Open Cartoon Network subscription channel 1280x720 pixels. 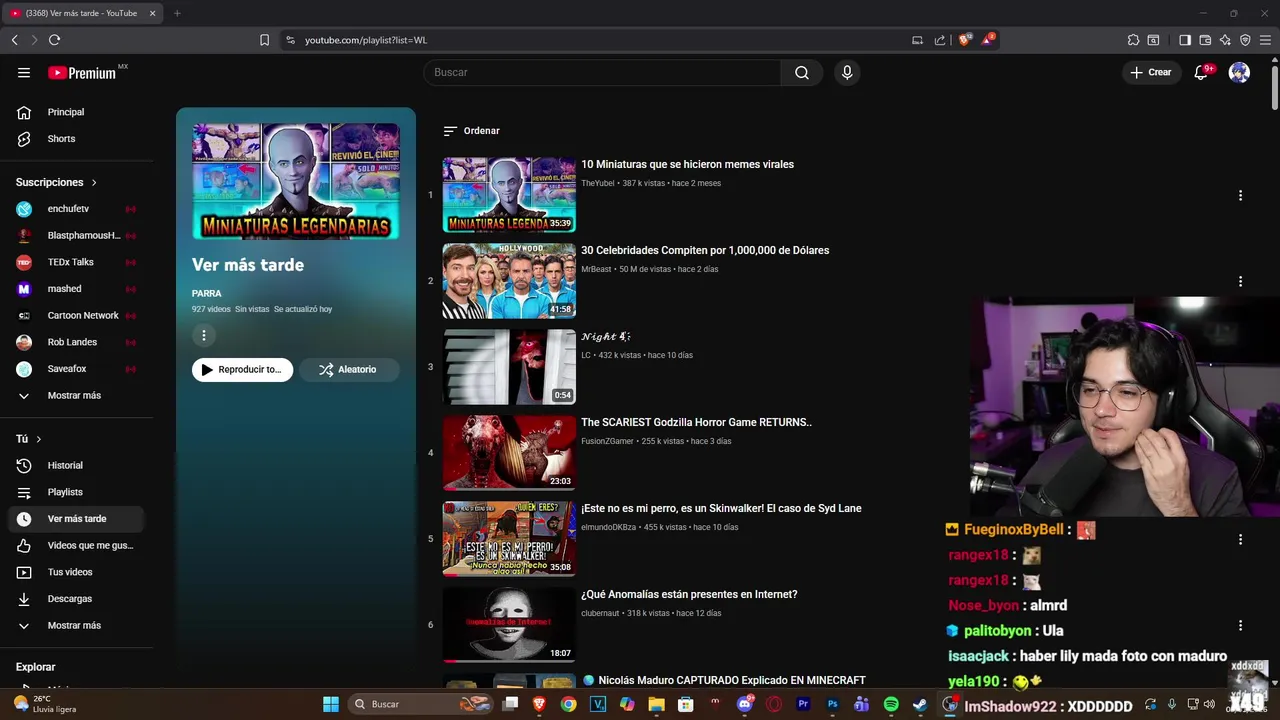tap(75, 315)
